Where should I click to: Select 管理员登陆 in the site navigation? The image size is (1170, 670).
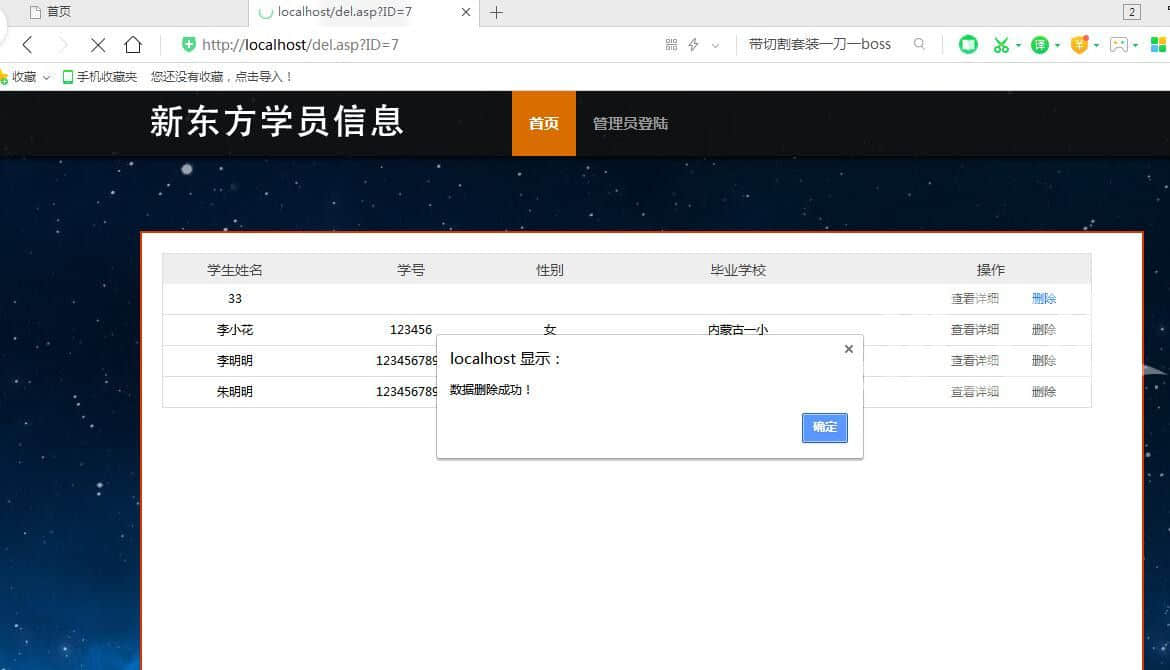pos(630,124)
